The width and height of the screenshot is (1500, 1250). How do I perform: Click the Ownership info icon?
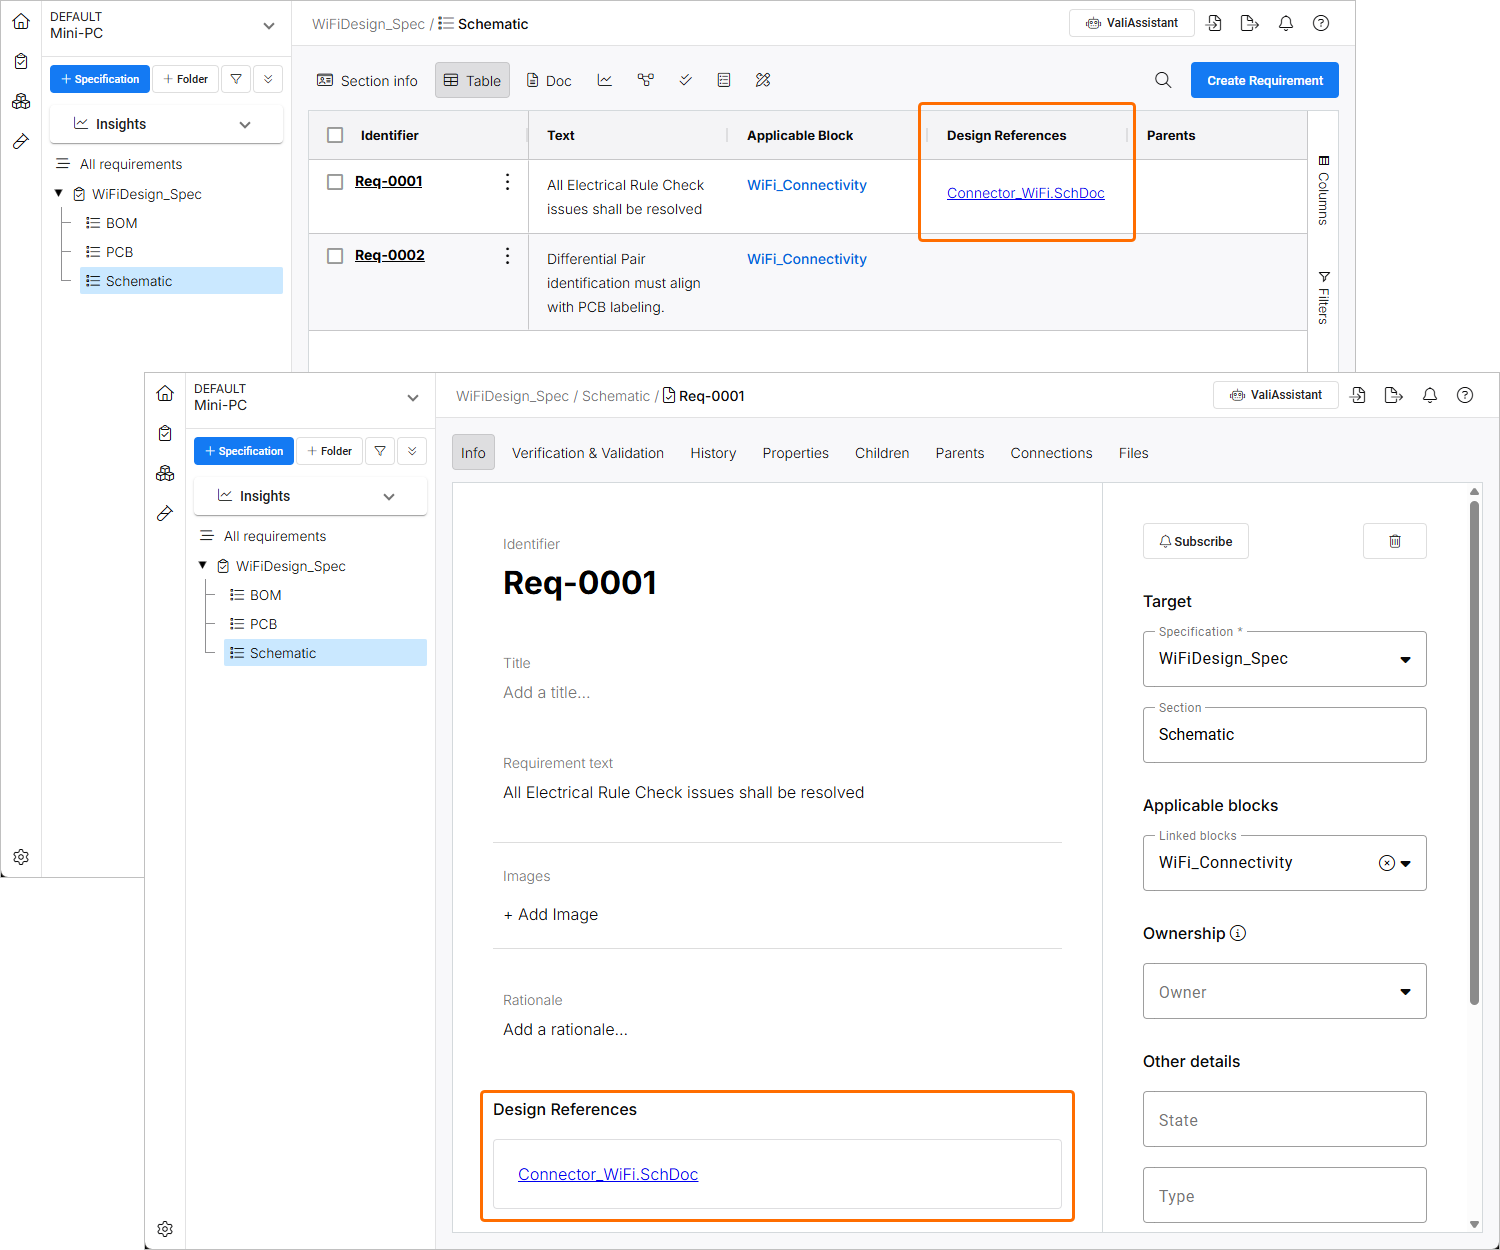pos(1238,933)
